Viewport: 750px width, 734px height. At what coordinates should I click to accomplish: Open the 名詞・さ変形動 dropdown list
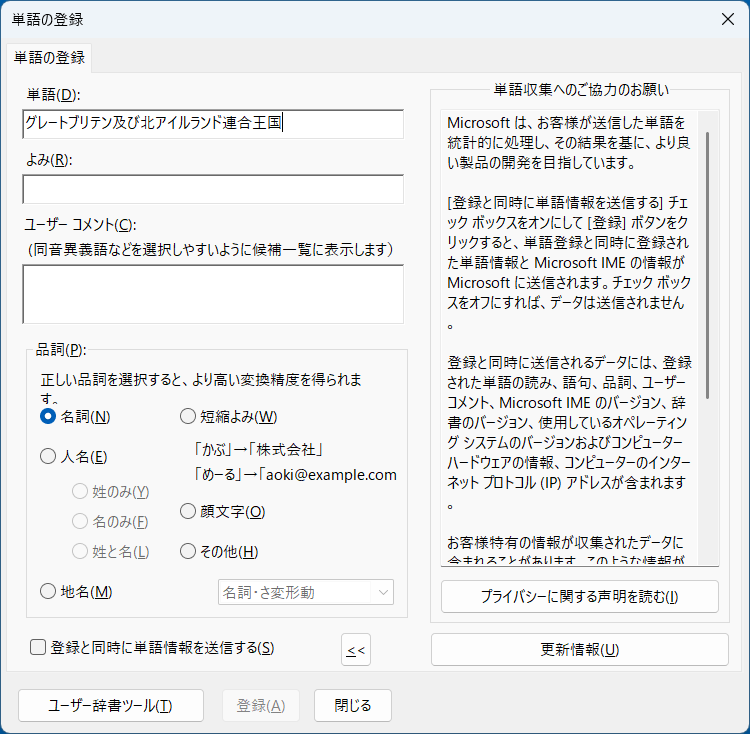pos(305,592)
